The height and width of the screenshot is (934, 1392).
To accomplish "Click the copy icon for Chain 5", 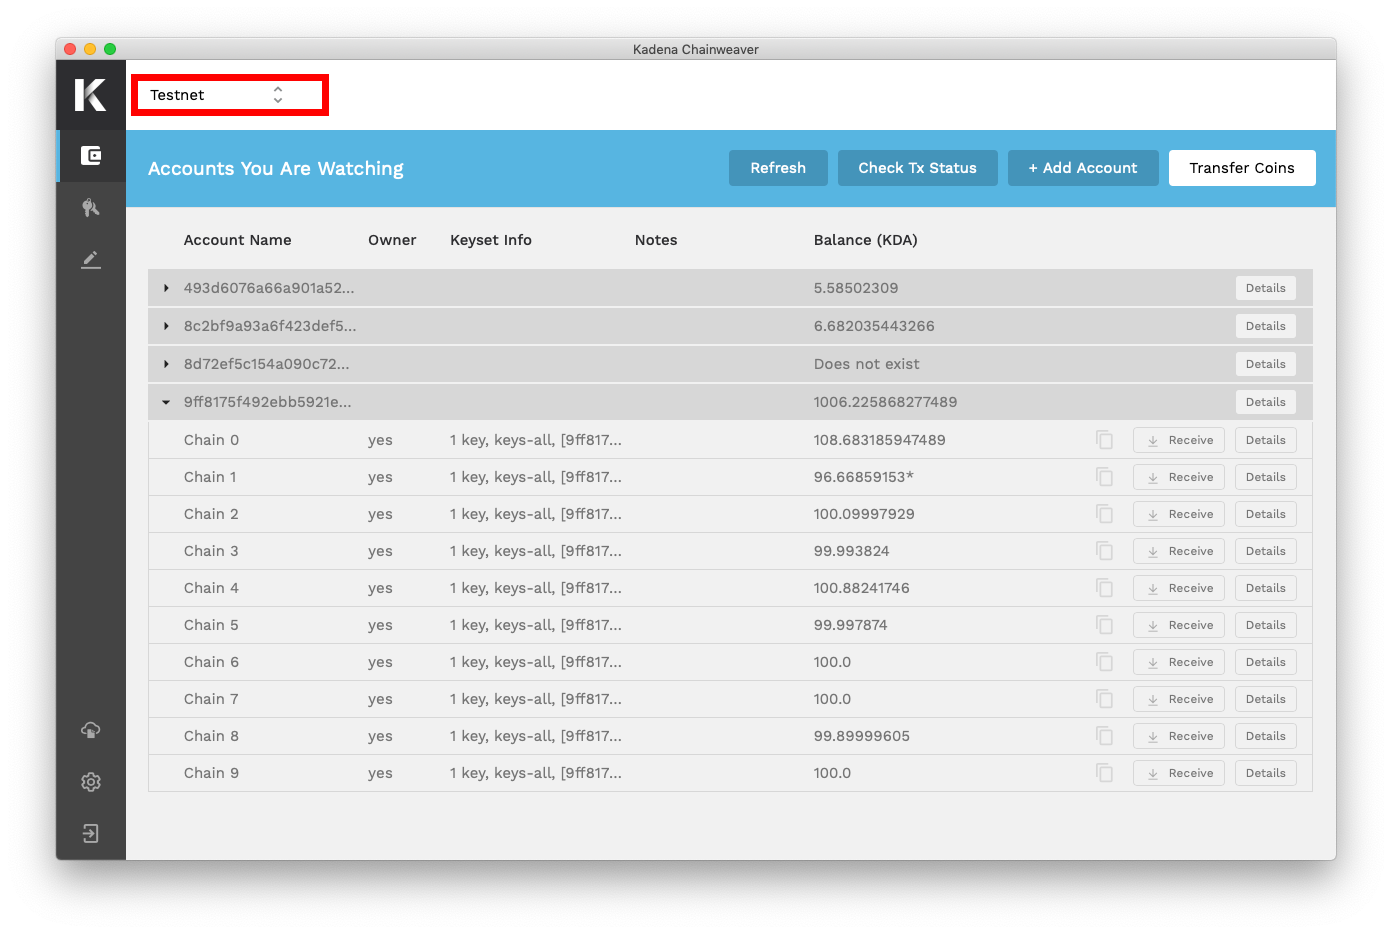I will [1104, 625].
